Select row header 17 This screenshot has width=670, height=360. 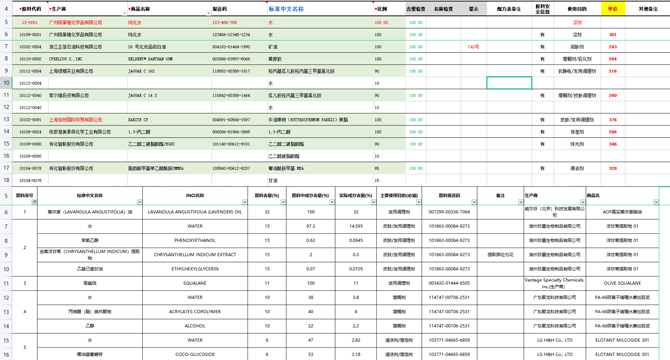[x=6, y=168]
